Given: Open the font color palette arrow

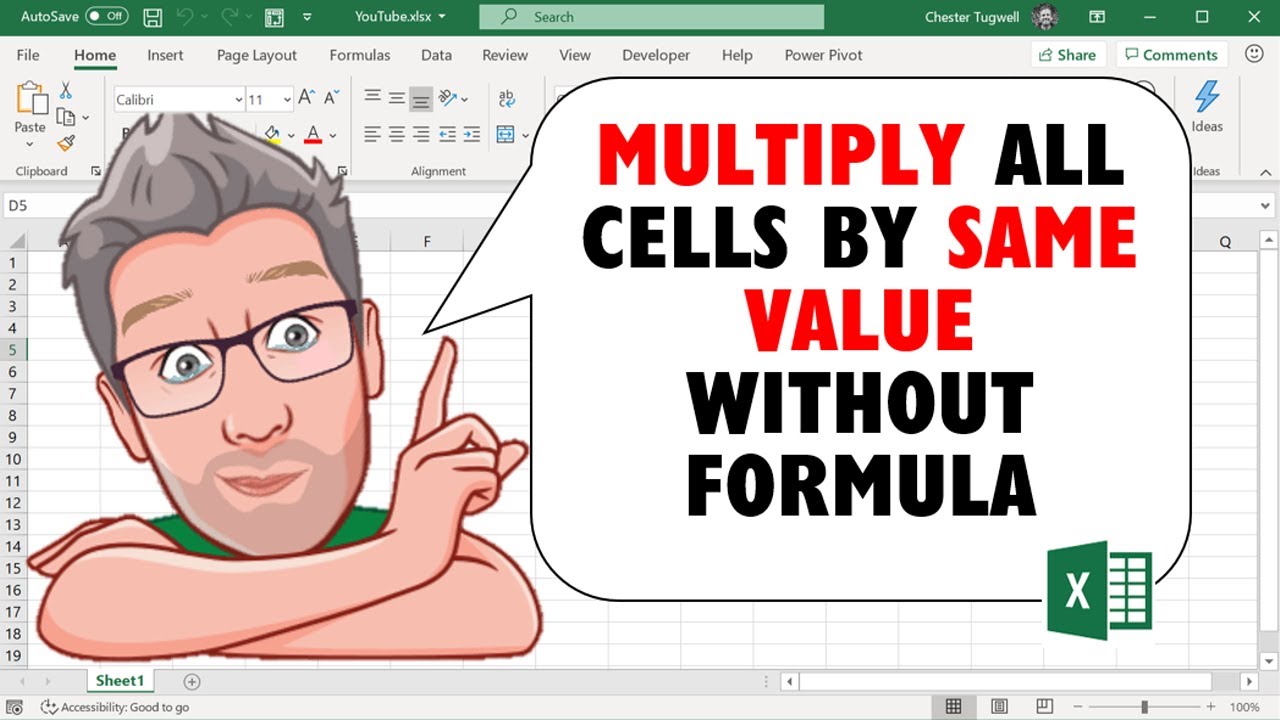Looking at the screenshot, I should [x=332, y=134].
